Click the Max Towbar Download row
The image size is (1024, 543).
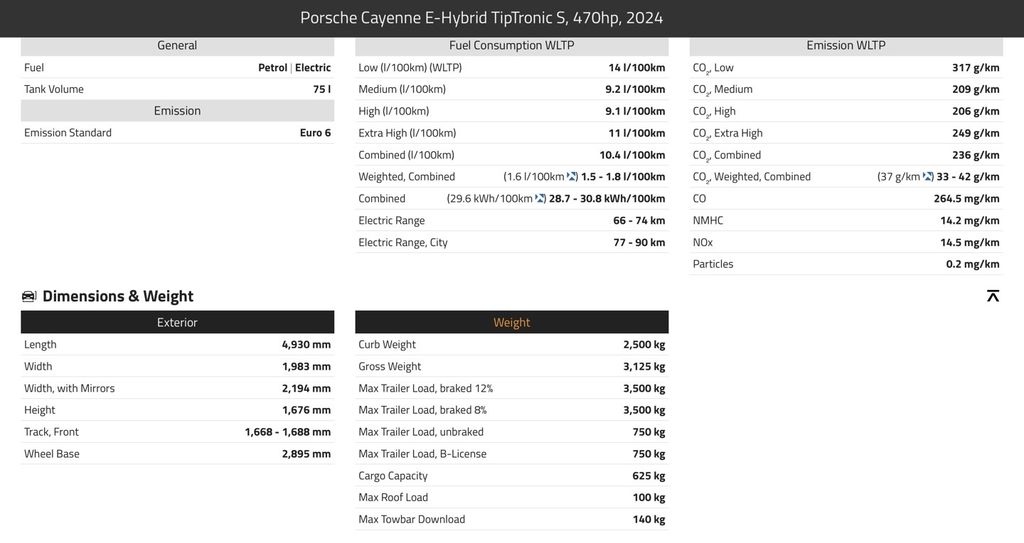point(511,520)
